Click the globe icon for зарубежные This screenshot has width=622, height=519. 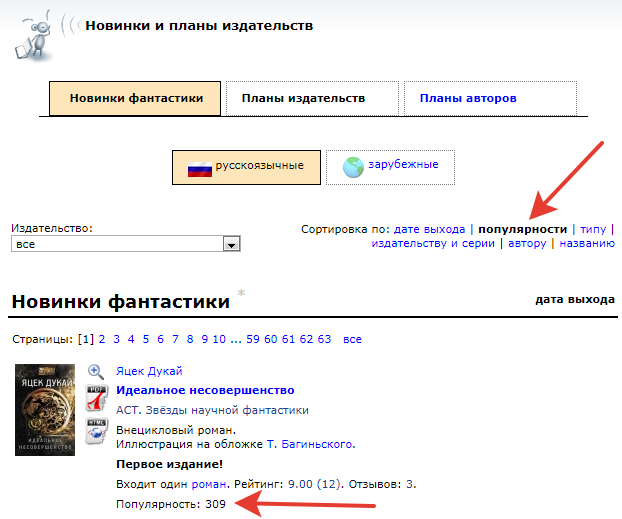(353, 167)
